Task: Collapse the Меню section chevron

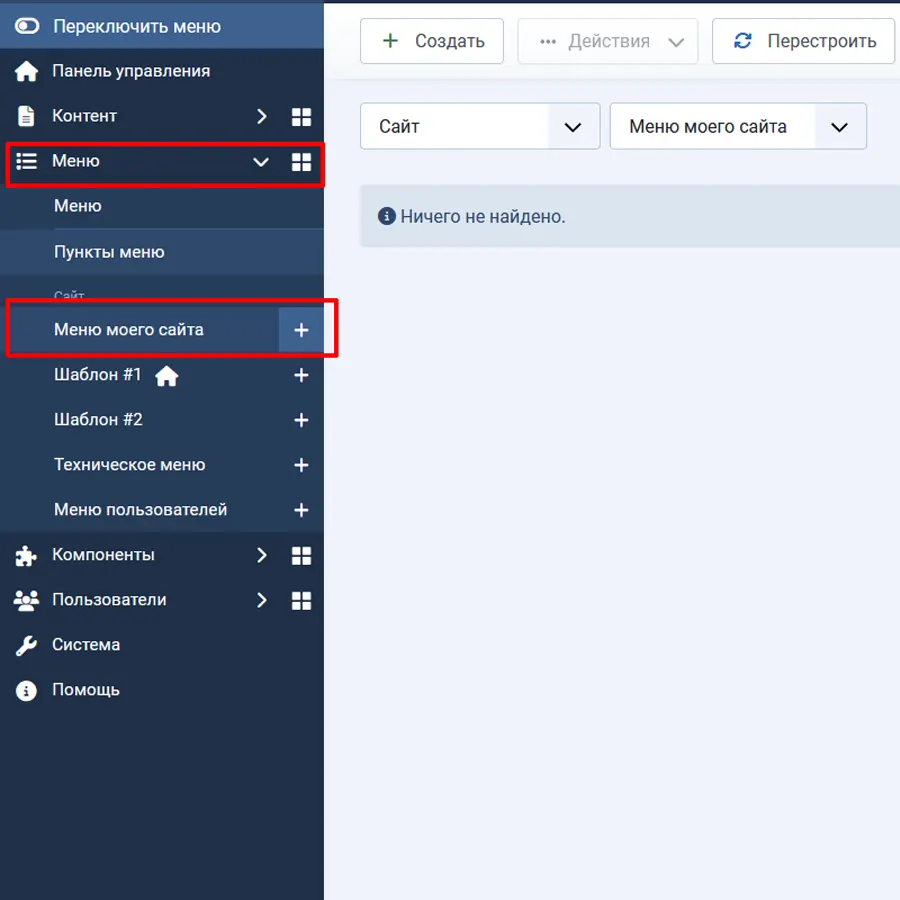Action: (x=261, y=162)
